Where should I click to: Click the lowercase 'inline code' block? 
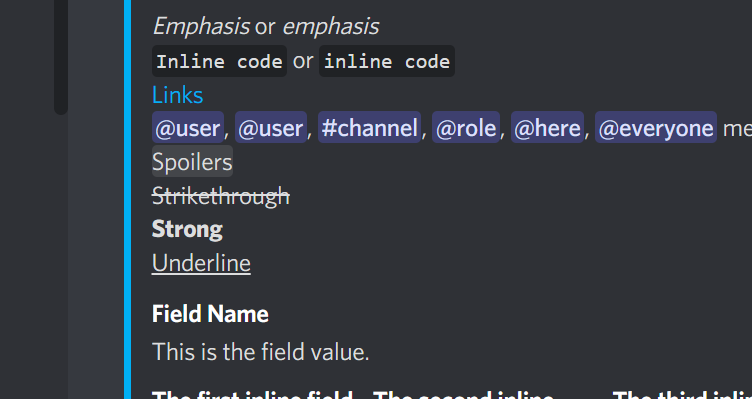tap(387, 61)
